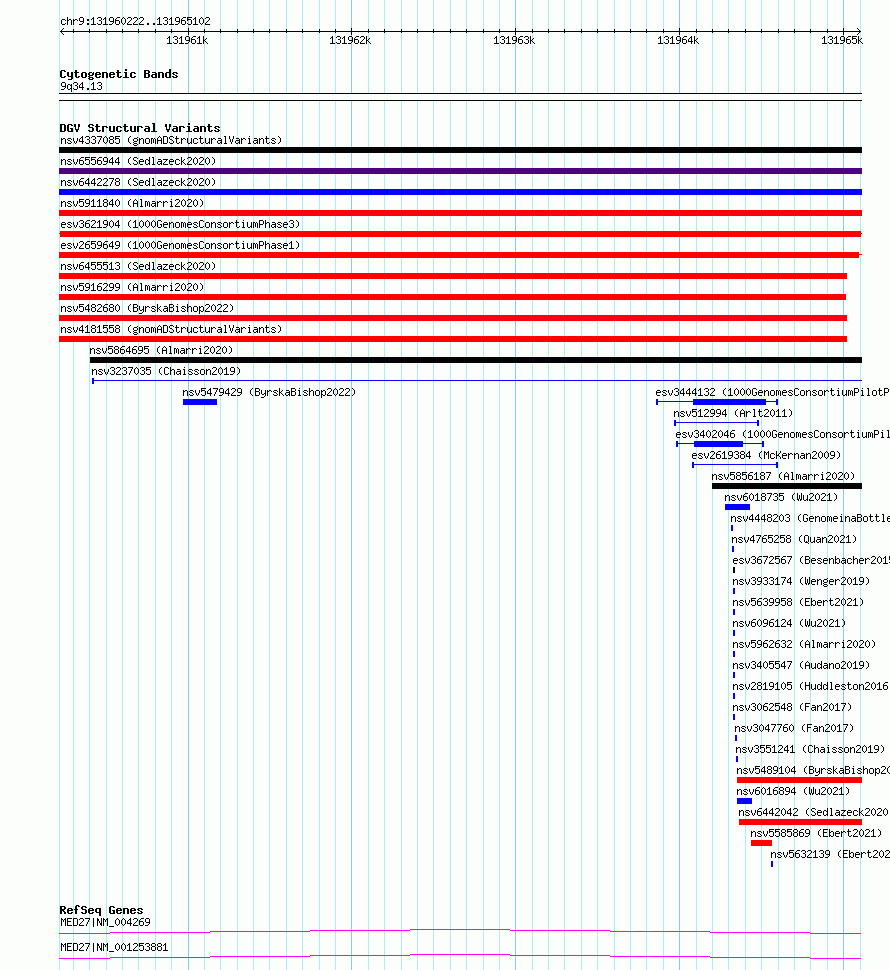Click the 131964k ruler position

tap(678, 41)
